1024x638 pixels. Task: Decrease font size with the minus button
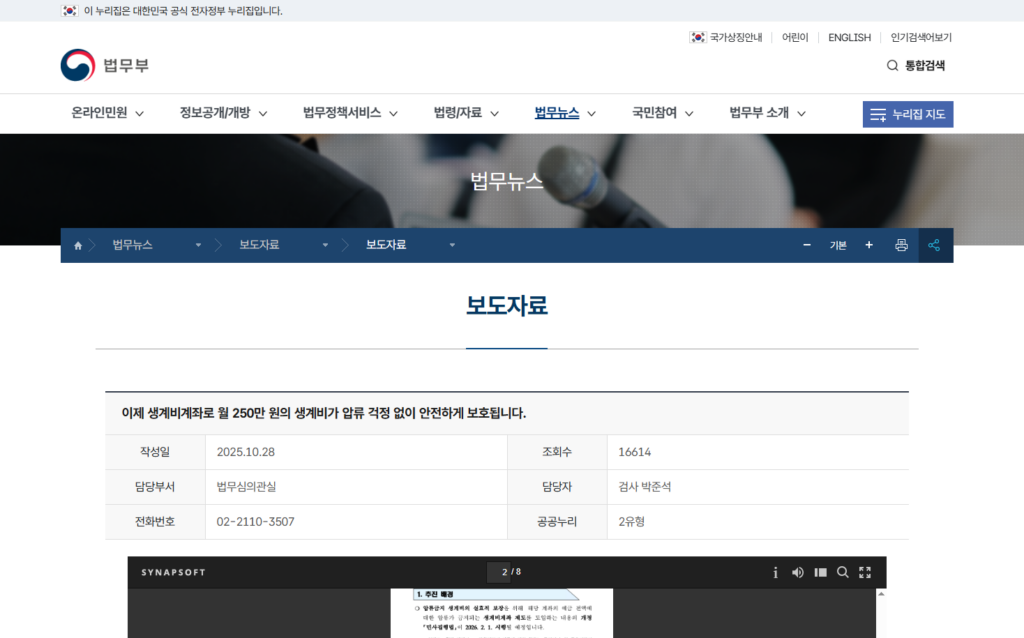coord(807,245)
